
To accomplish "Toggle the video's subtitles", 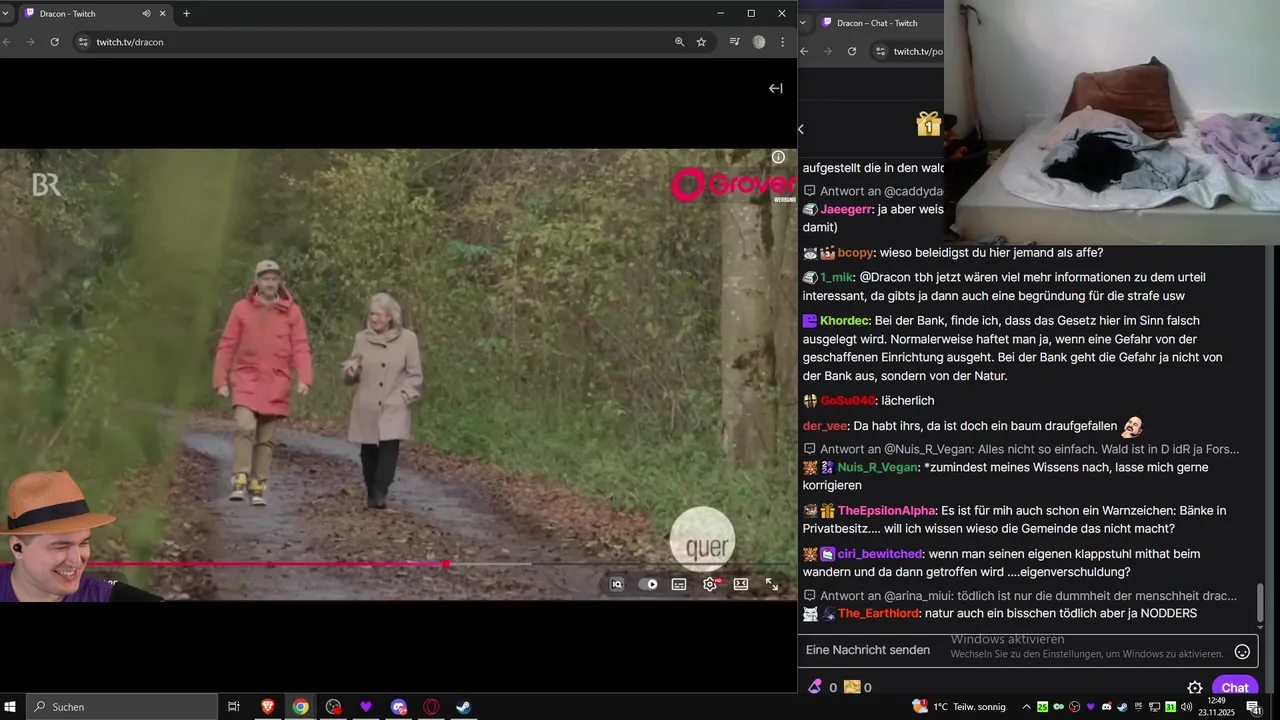I will (679, 584).
